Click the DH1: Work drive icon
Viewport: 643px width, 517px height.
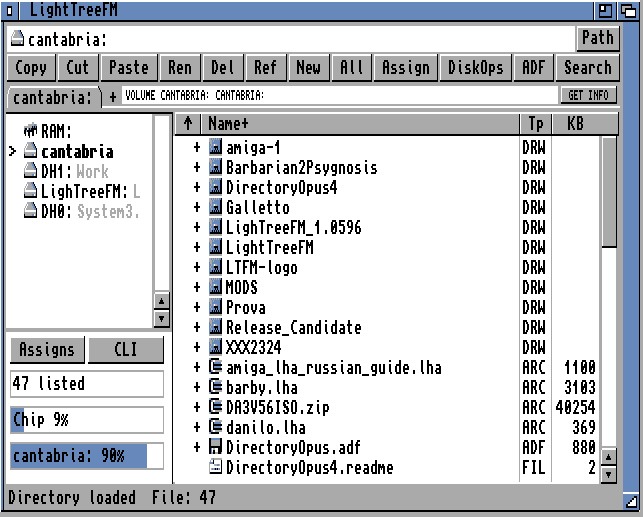[x=30, y=171]
